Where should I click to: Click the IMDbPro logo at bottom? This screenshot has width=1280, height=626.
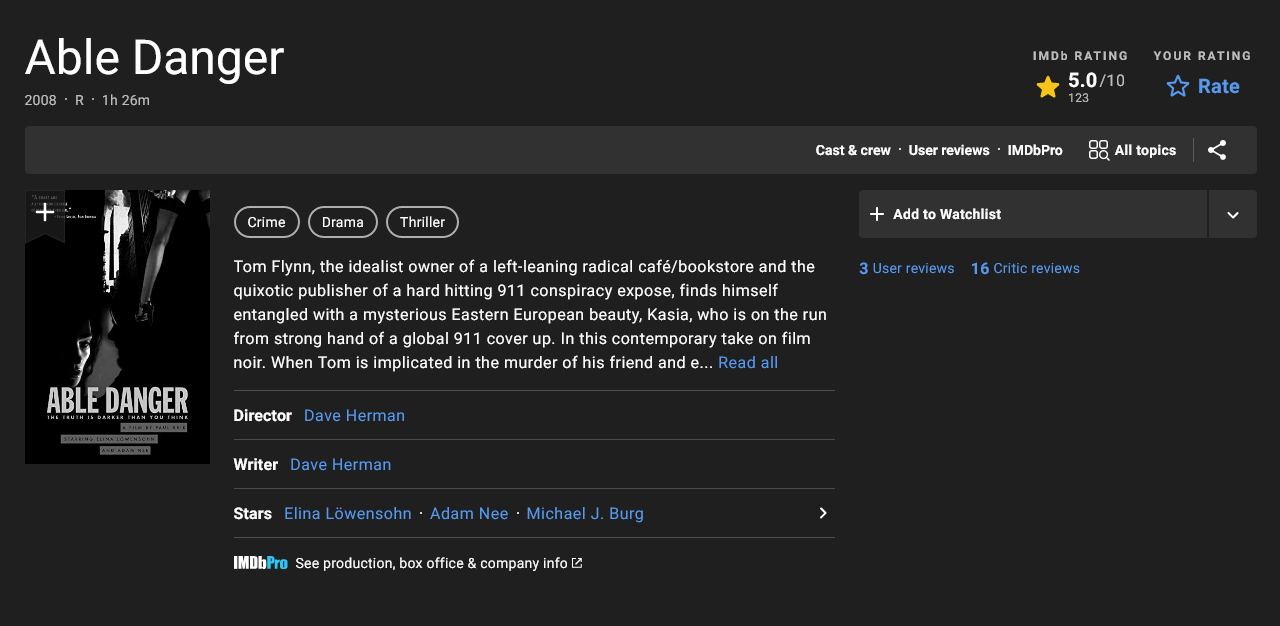(261, 563)
